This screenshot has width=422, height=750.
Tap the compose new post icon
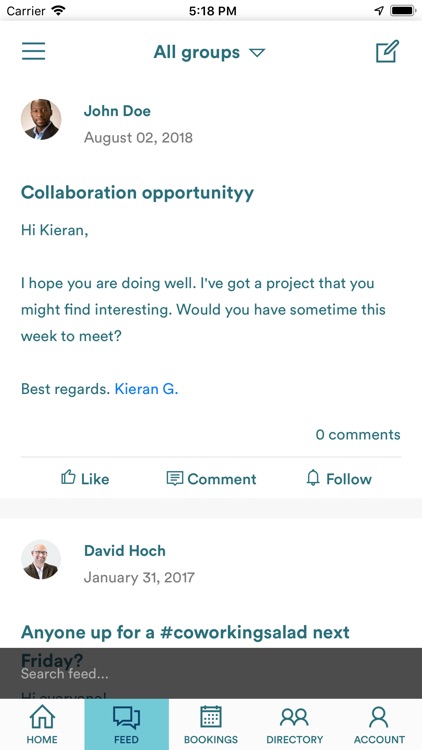pos(387,52)
